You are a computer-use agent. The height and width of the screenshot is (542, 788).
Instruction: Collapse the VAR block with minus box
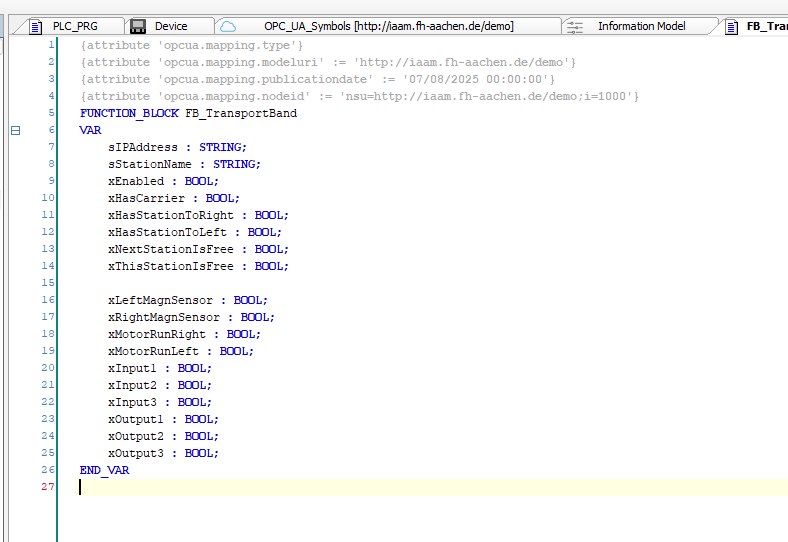15,130
